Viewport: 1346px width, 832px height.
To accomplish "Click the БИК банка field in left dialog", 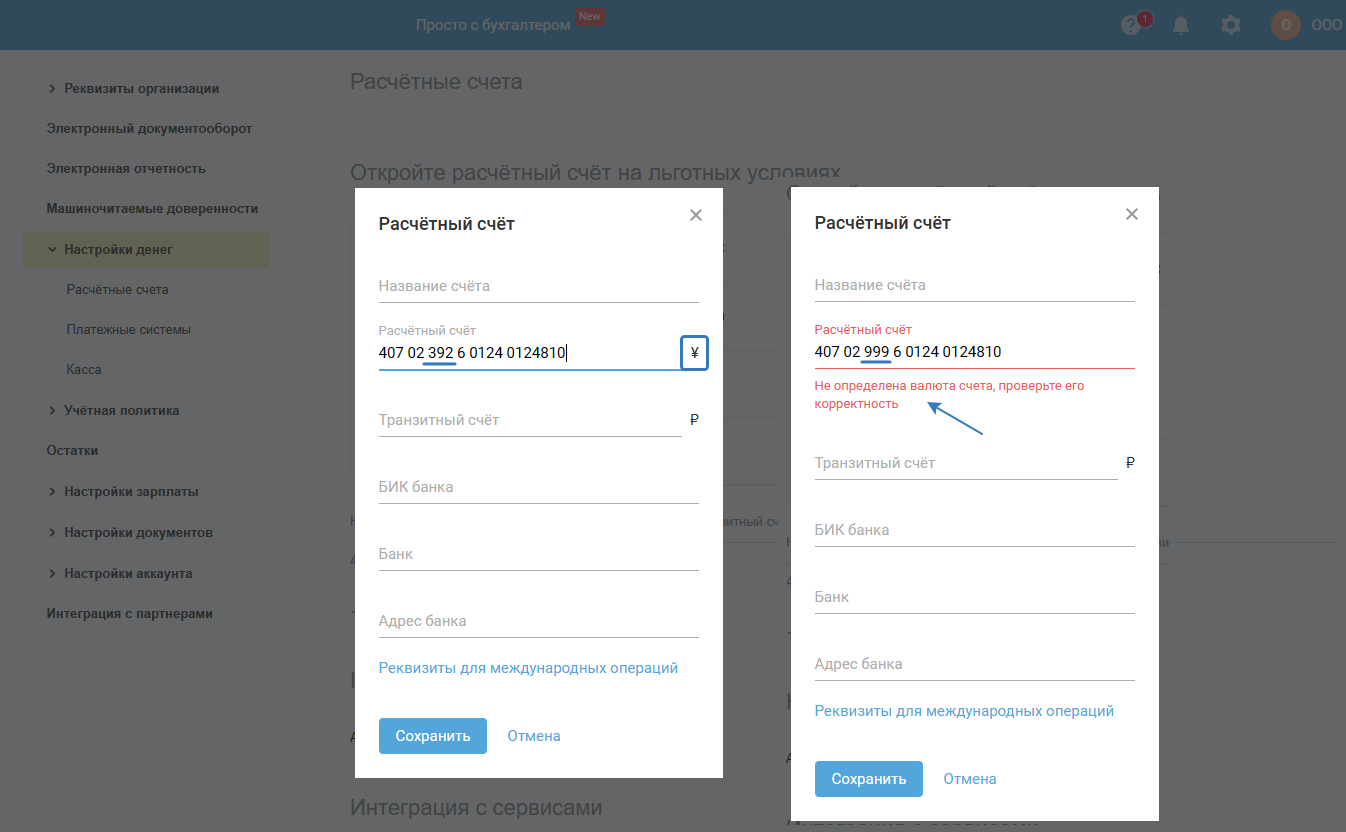I will click(538, 488).
